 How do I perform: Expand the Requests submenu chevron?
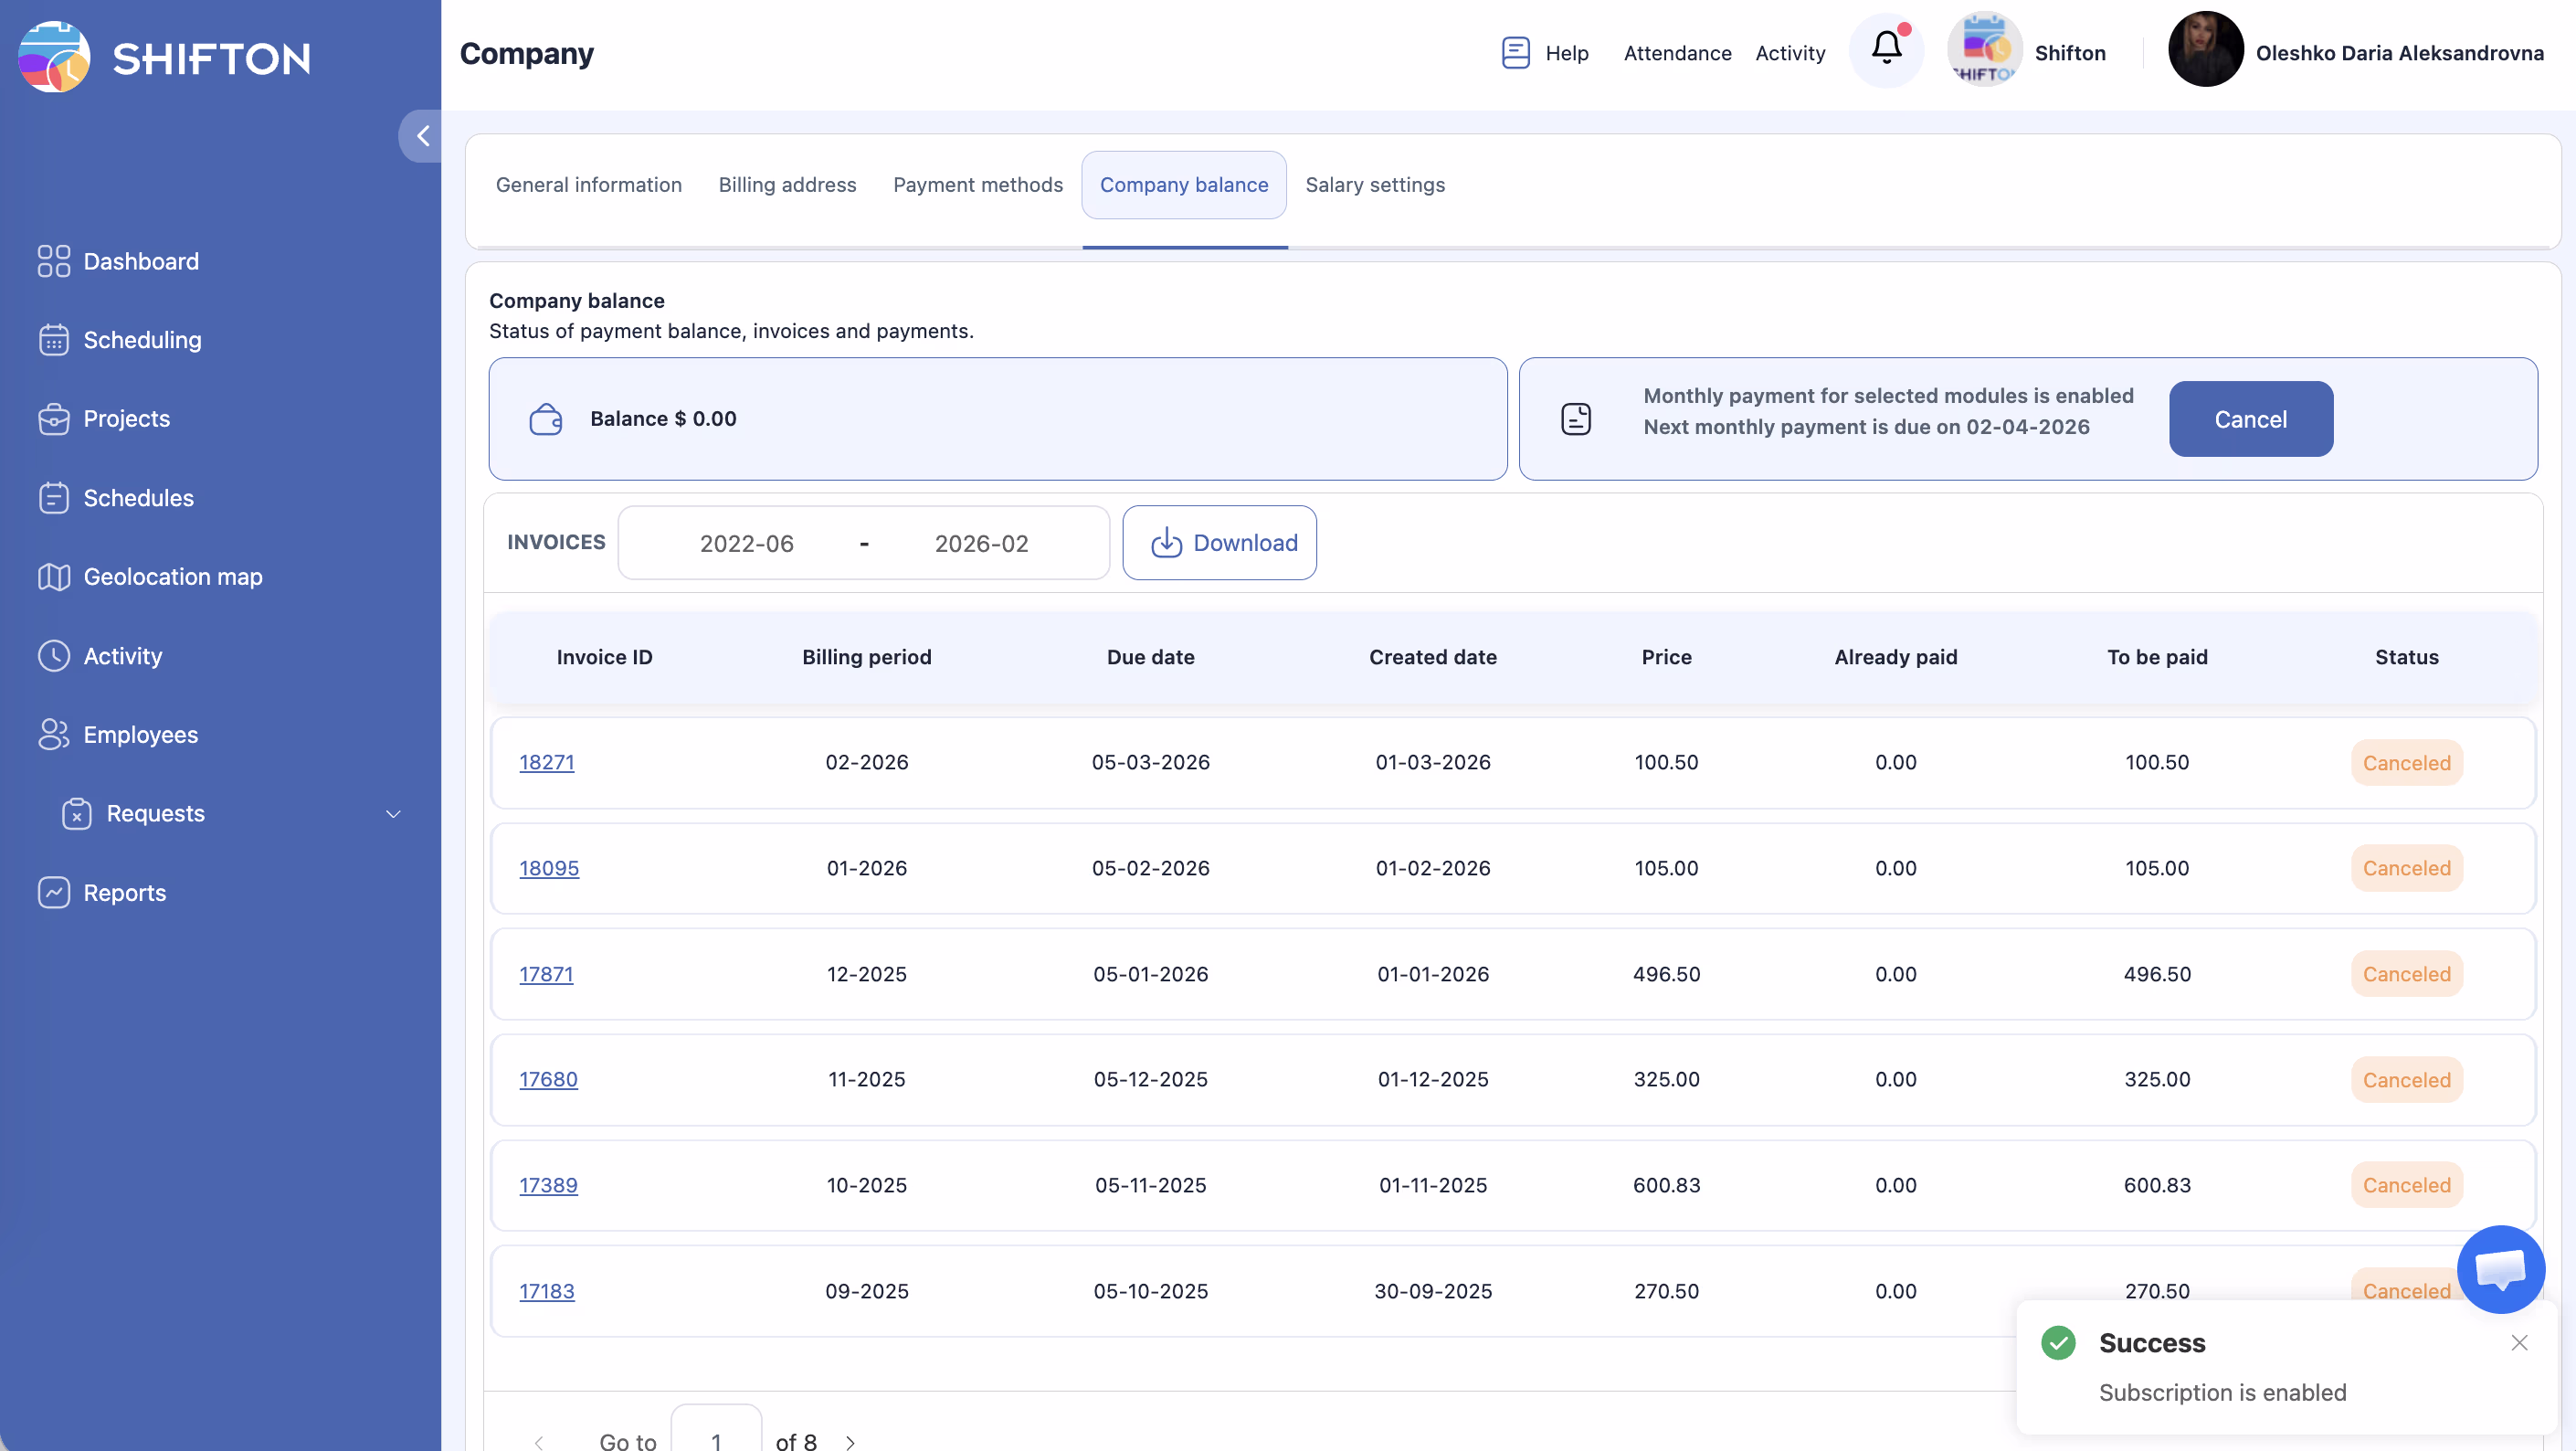[x=393, y=814]
